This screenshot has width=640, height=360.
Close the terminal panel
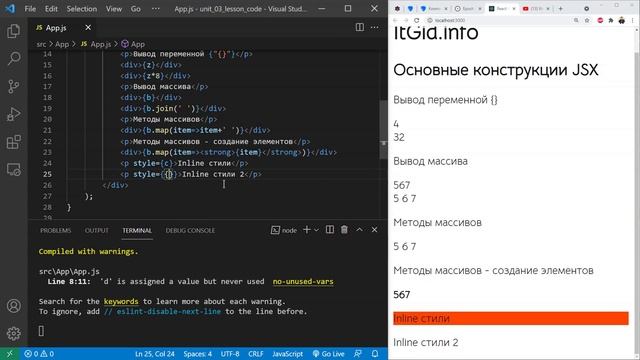[x=374, y=230]
